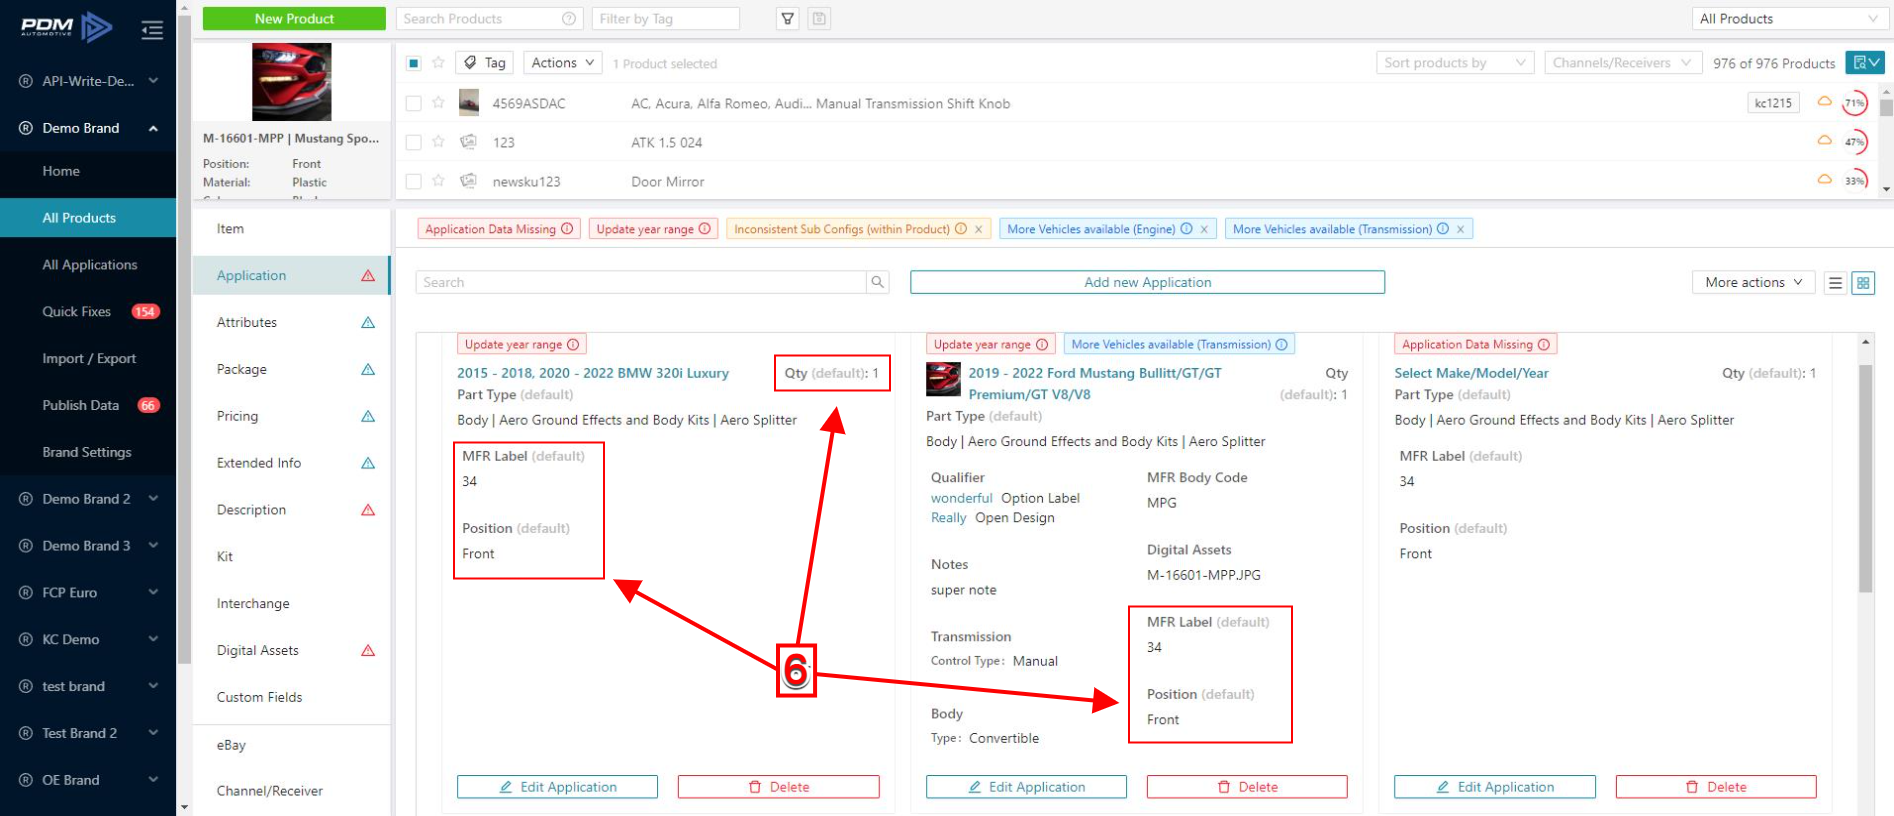Collapse the Demo Brand section
The image size is (1894, 816).
[153, 128]
